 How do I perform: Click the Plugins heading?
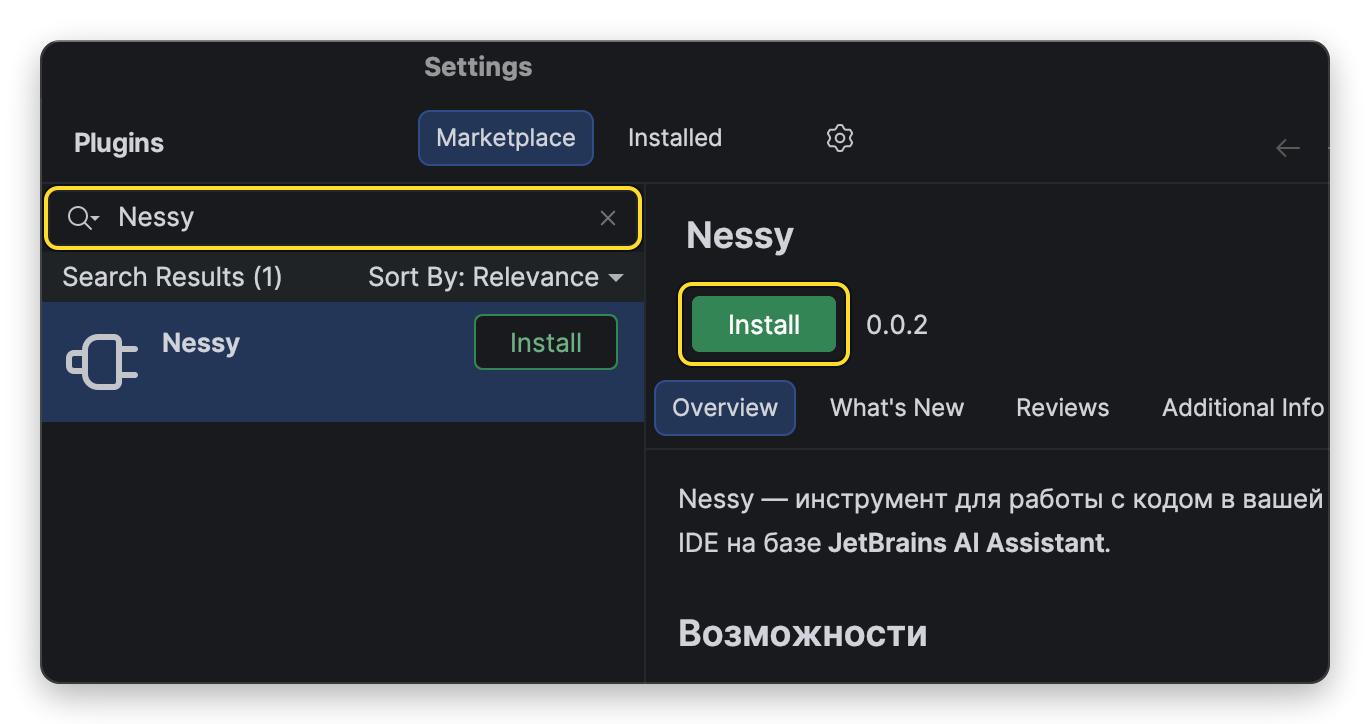(119, 143)
